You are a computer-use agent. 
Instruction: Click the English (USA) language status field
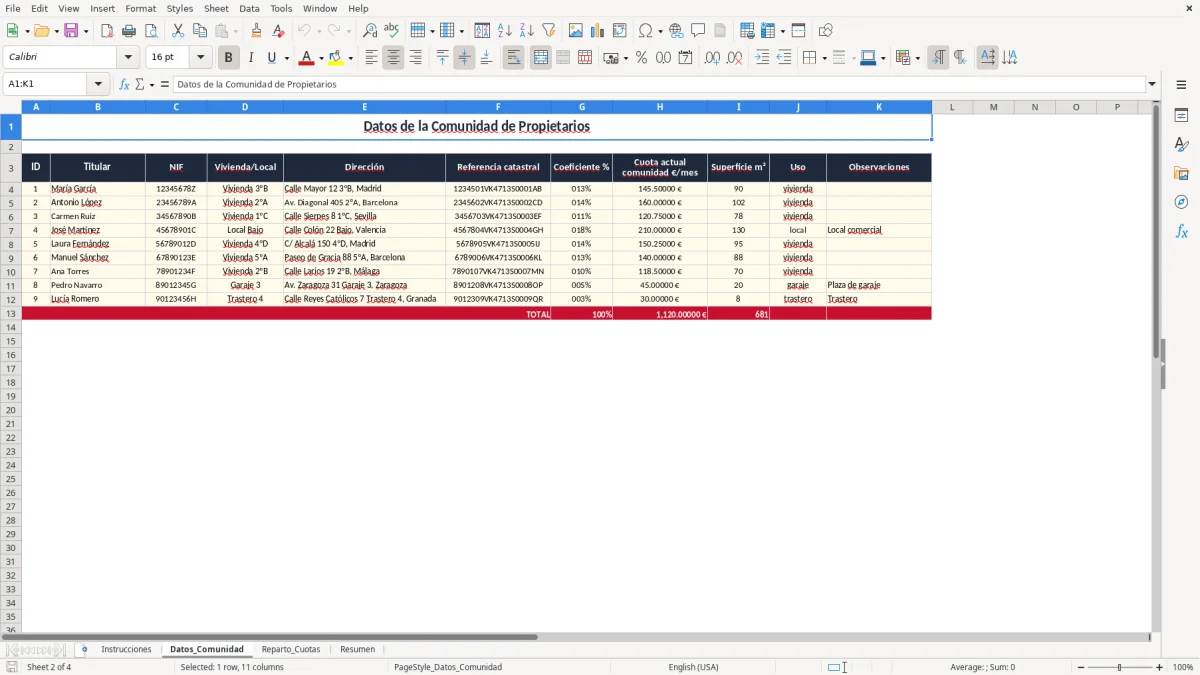(x=693, y=667)
